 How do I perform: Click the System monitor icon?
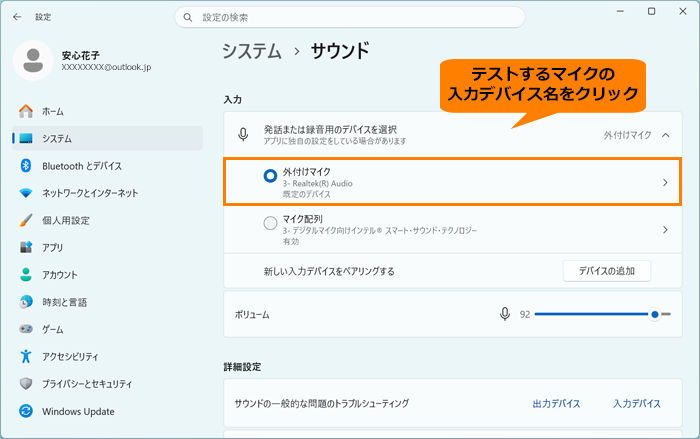[x=26, y=138]
